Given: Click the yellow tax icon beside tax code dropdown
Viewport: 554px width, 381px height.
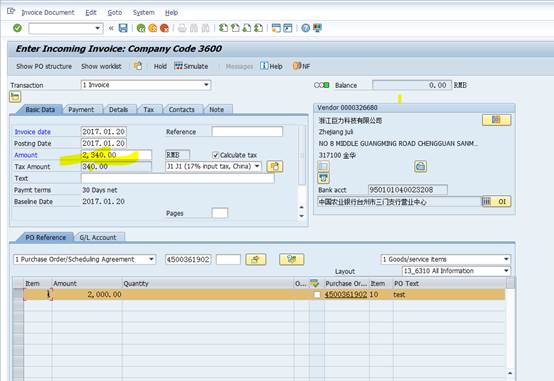Looking at the screenshot, I should click(x=275, y=166).
